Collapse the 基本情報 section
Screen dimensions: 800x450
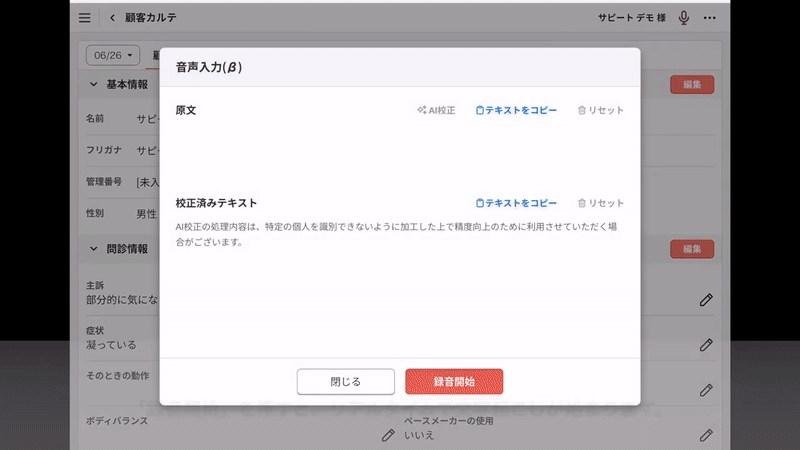point(94,84)
